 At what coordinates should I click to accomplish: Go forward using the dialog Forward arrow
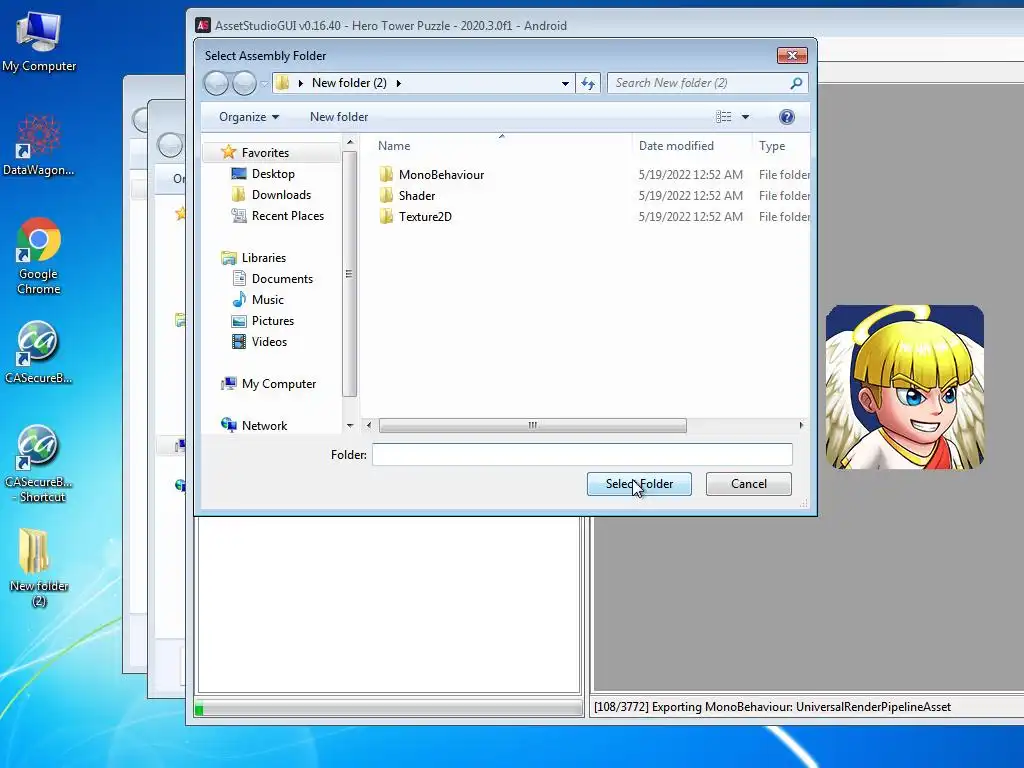(x=244, y=83)
